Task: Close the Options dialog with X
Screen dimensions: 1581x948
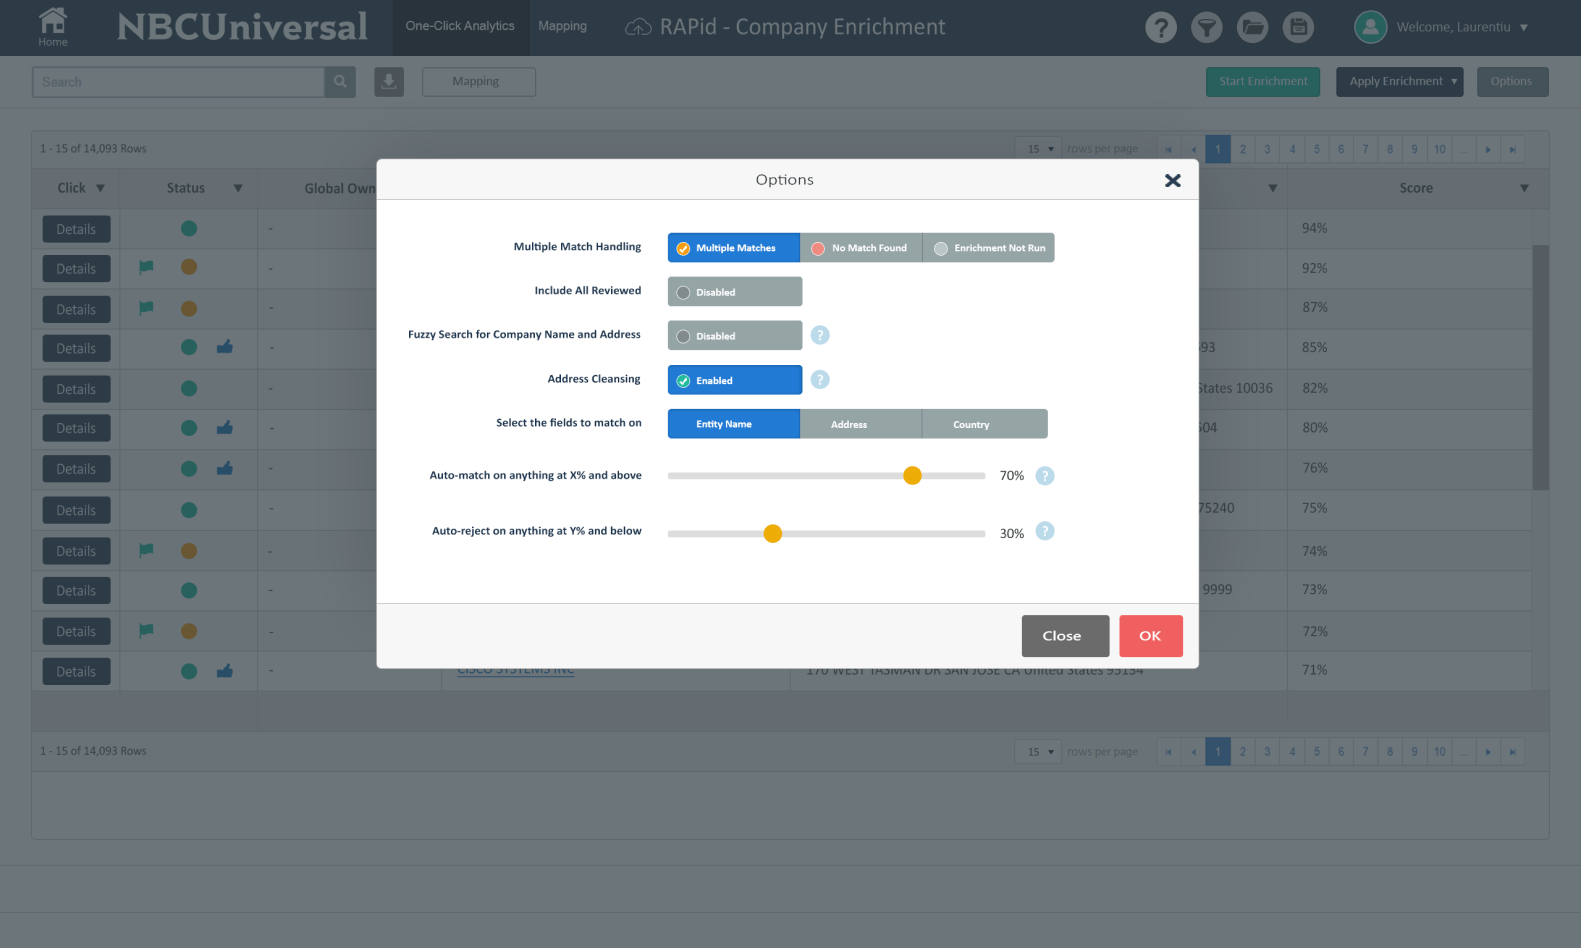Action: click(x=1173, y=180)
